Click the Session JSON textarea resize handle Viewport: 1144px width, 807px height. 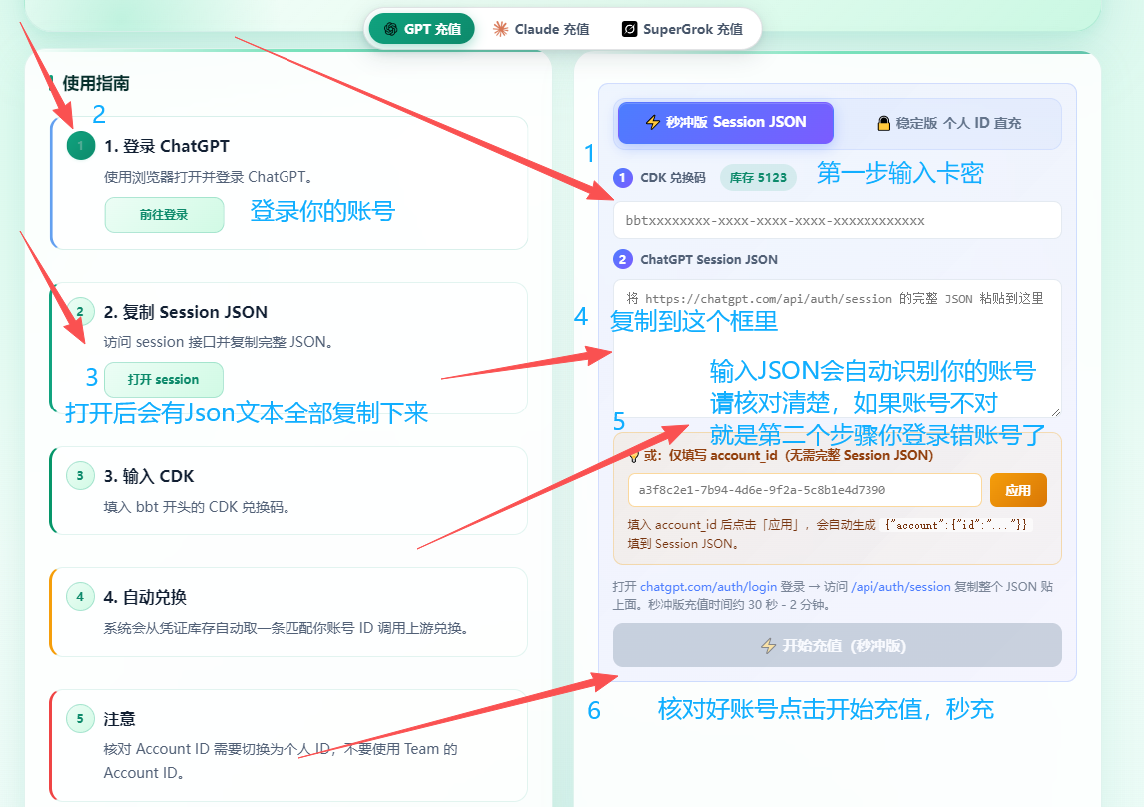coord(1055,412)
